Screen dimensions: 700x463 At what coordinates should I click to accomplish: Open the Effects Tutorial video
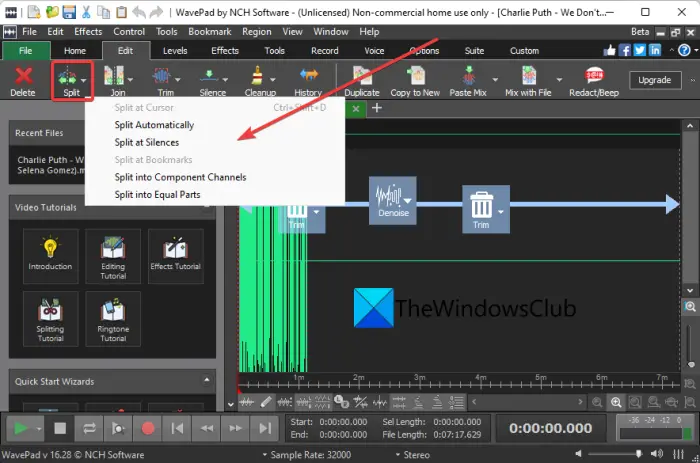(175, 256)
